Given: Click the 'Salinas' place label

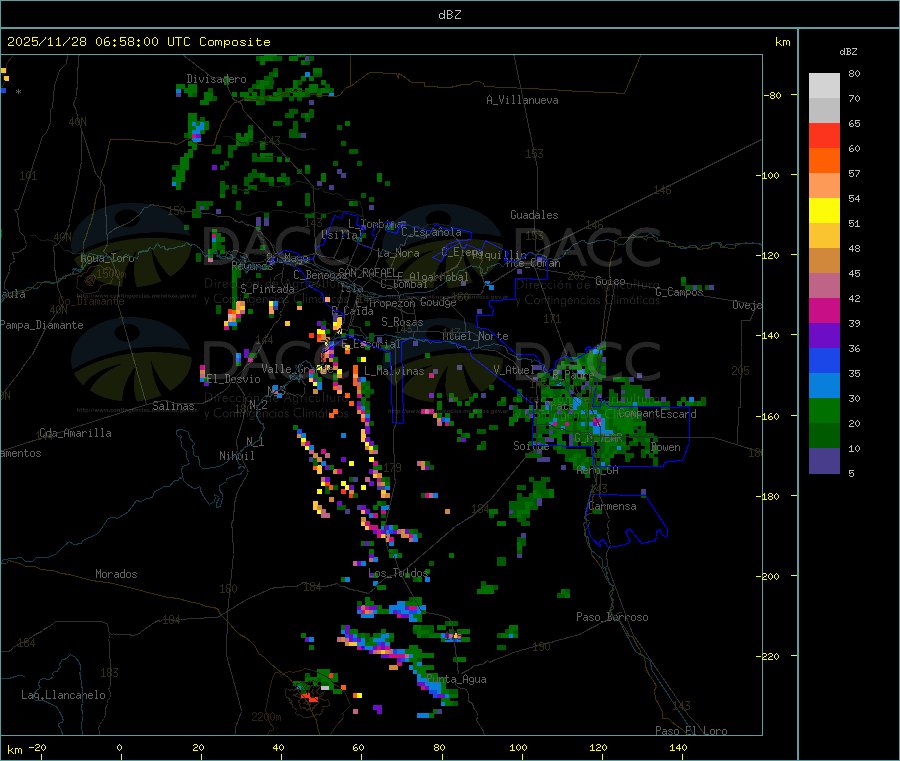Looking at the screenshot, I should pos(173,406).
